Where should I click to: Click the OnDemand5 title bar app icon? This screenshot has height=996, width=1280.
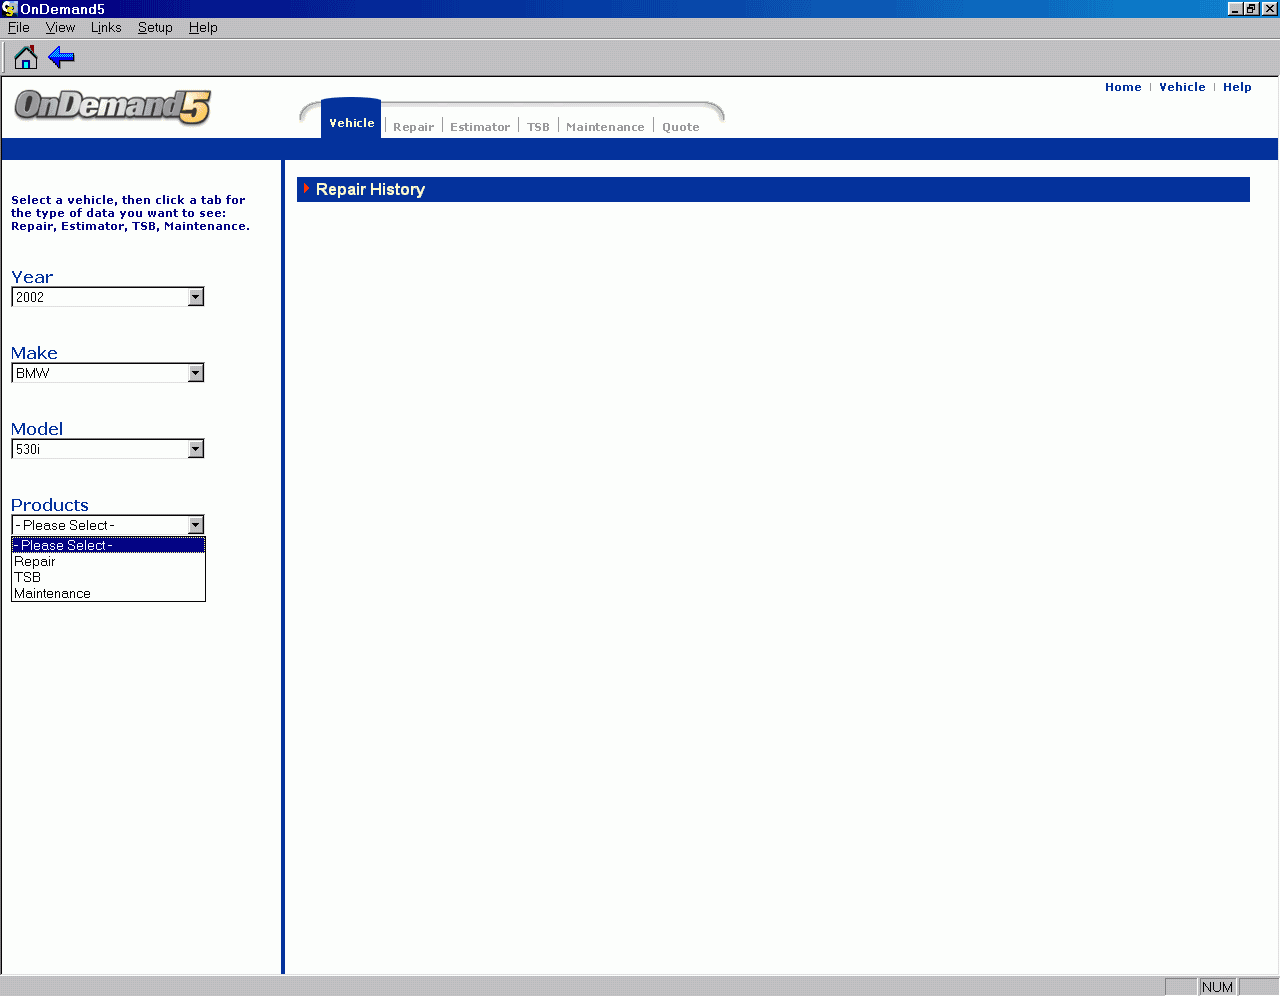click(x=10, y=9)
